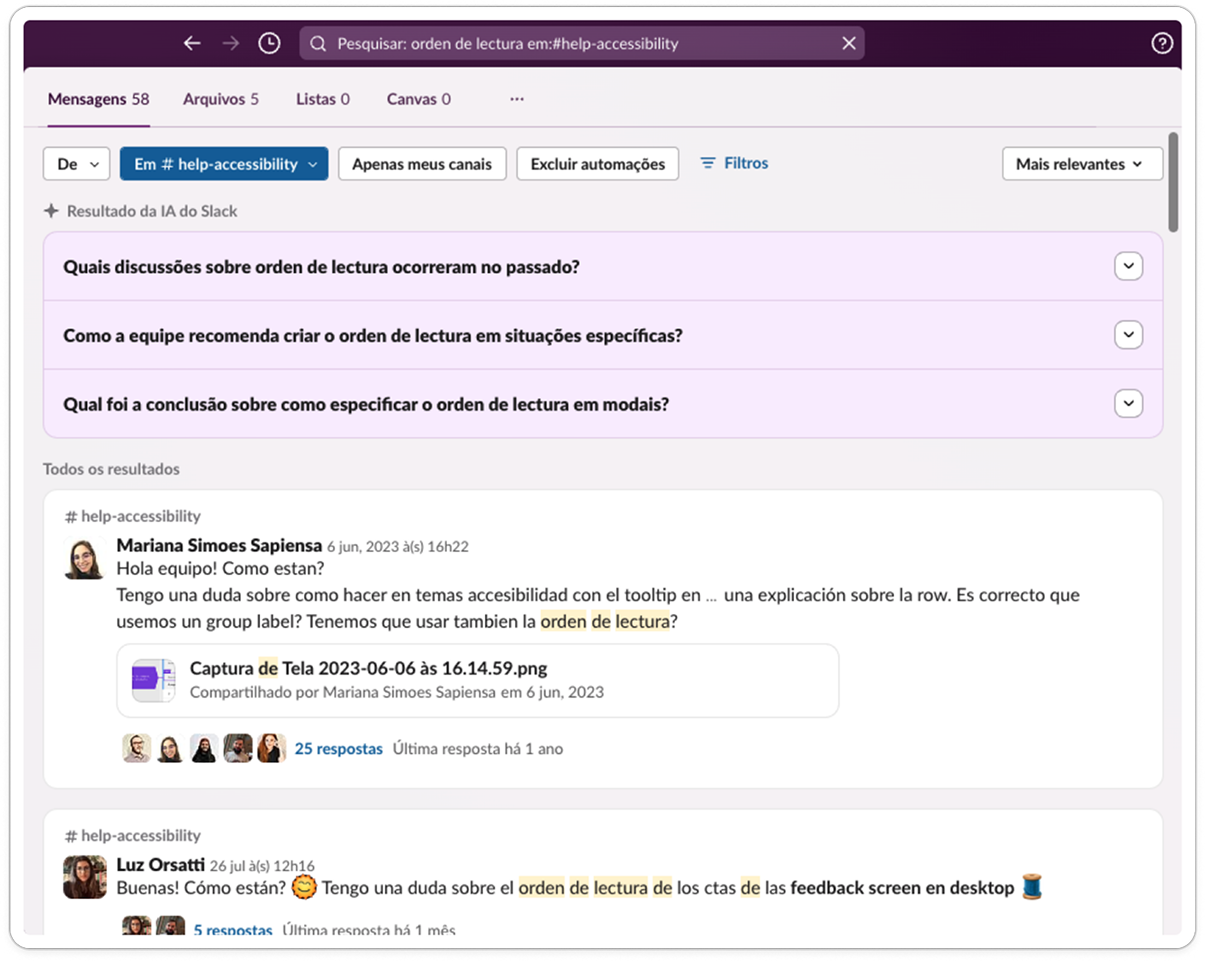Click the Slack AI sparkle icon
Screen dimensions: 1206x962
coord(51,211)
